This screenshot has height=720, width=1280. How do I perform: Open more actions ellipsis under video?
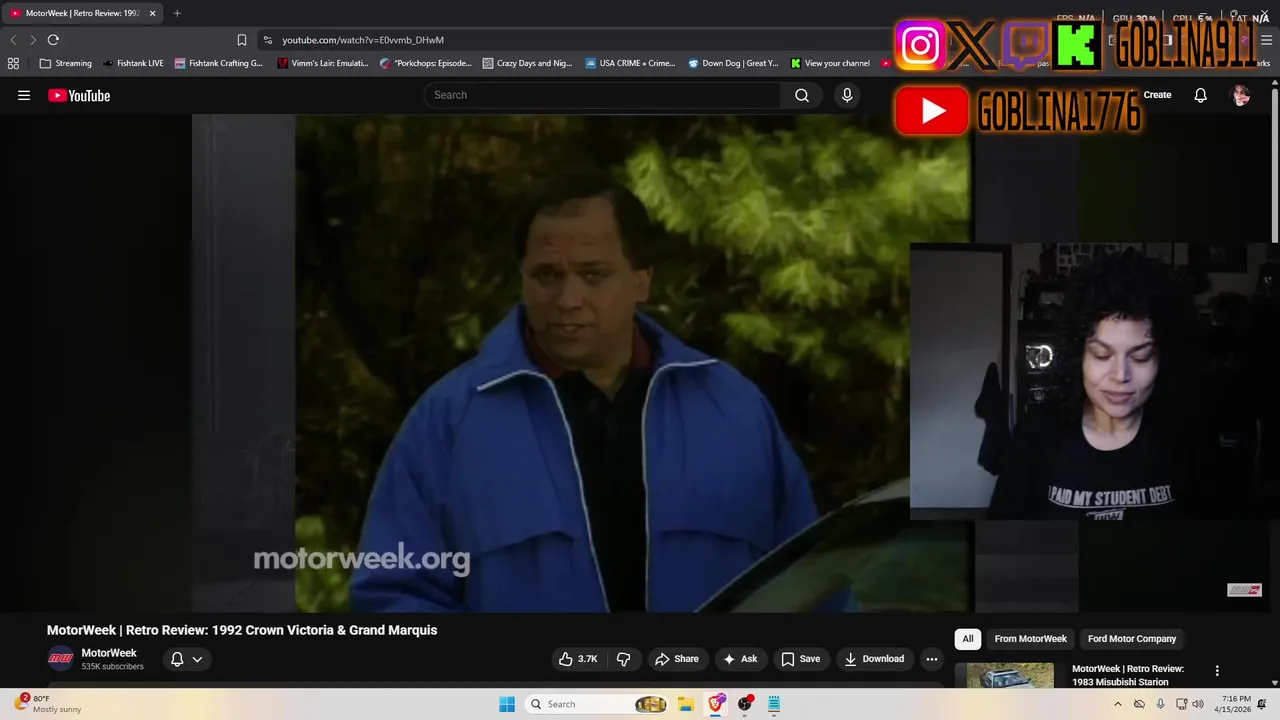point(931,659)
